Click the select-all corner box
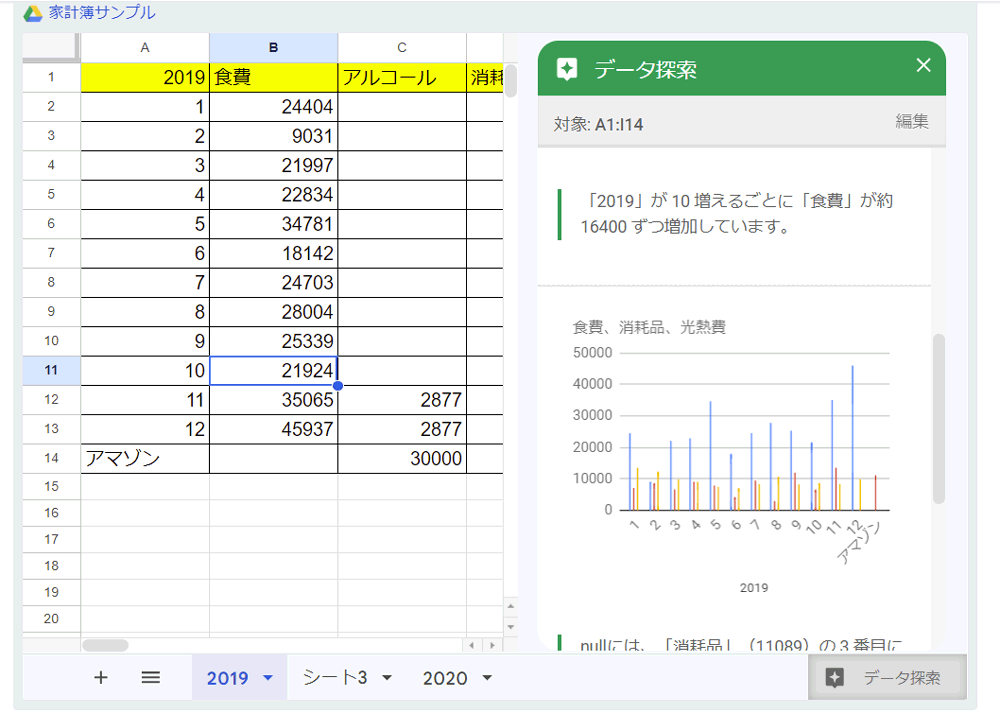Image resolution: width=1000 pixels, height=714 pixels. [x=51, y=47]
